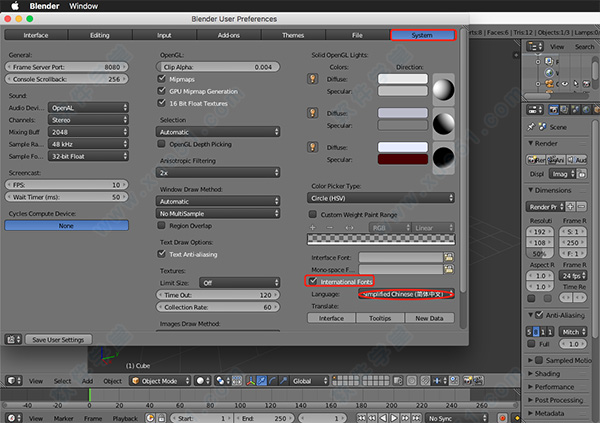Click second light Diffuse color swatch
The height and width of the screenshot is (423, 600).
click(x=403, y=113)
